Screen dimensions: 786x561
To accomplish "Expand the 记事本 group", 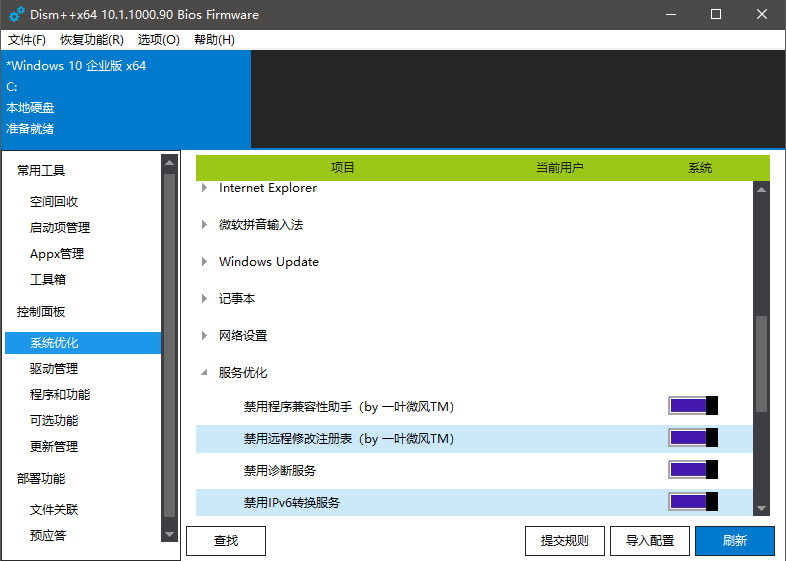I will (x=204, y=299).
